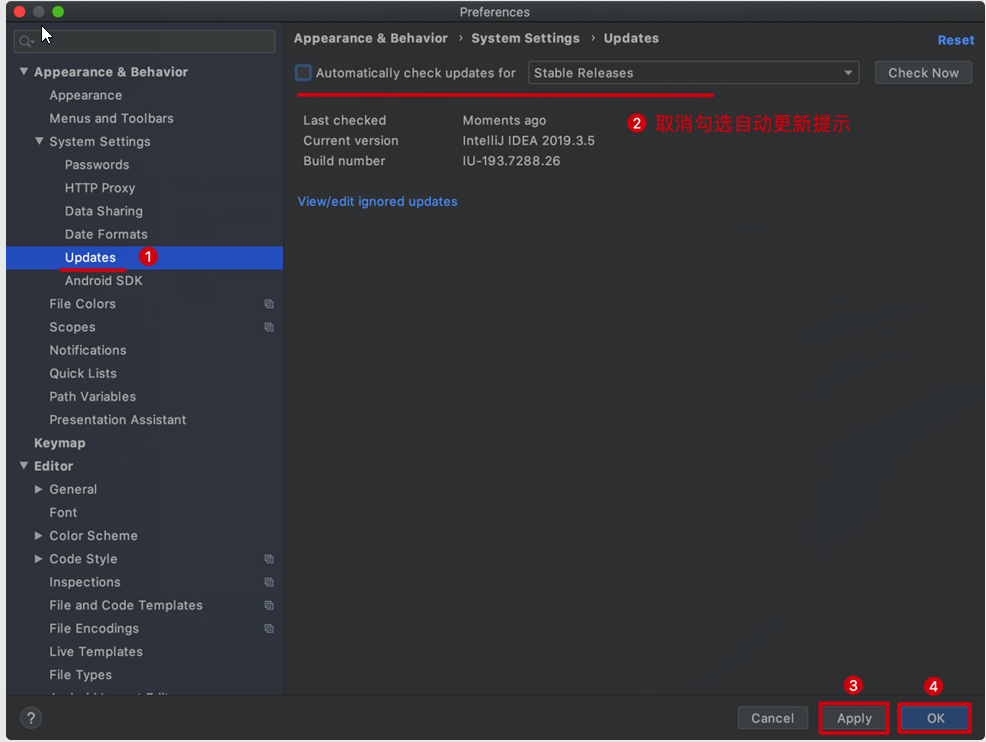Collapse the Editor section
The height and width of the screenshot is (742, 986).
coord(24,466)
